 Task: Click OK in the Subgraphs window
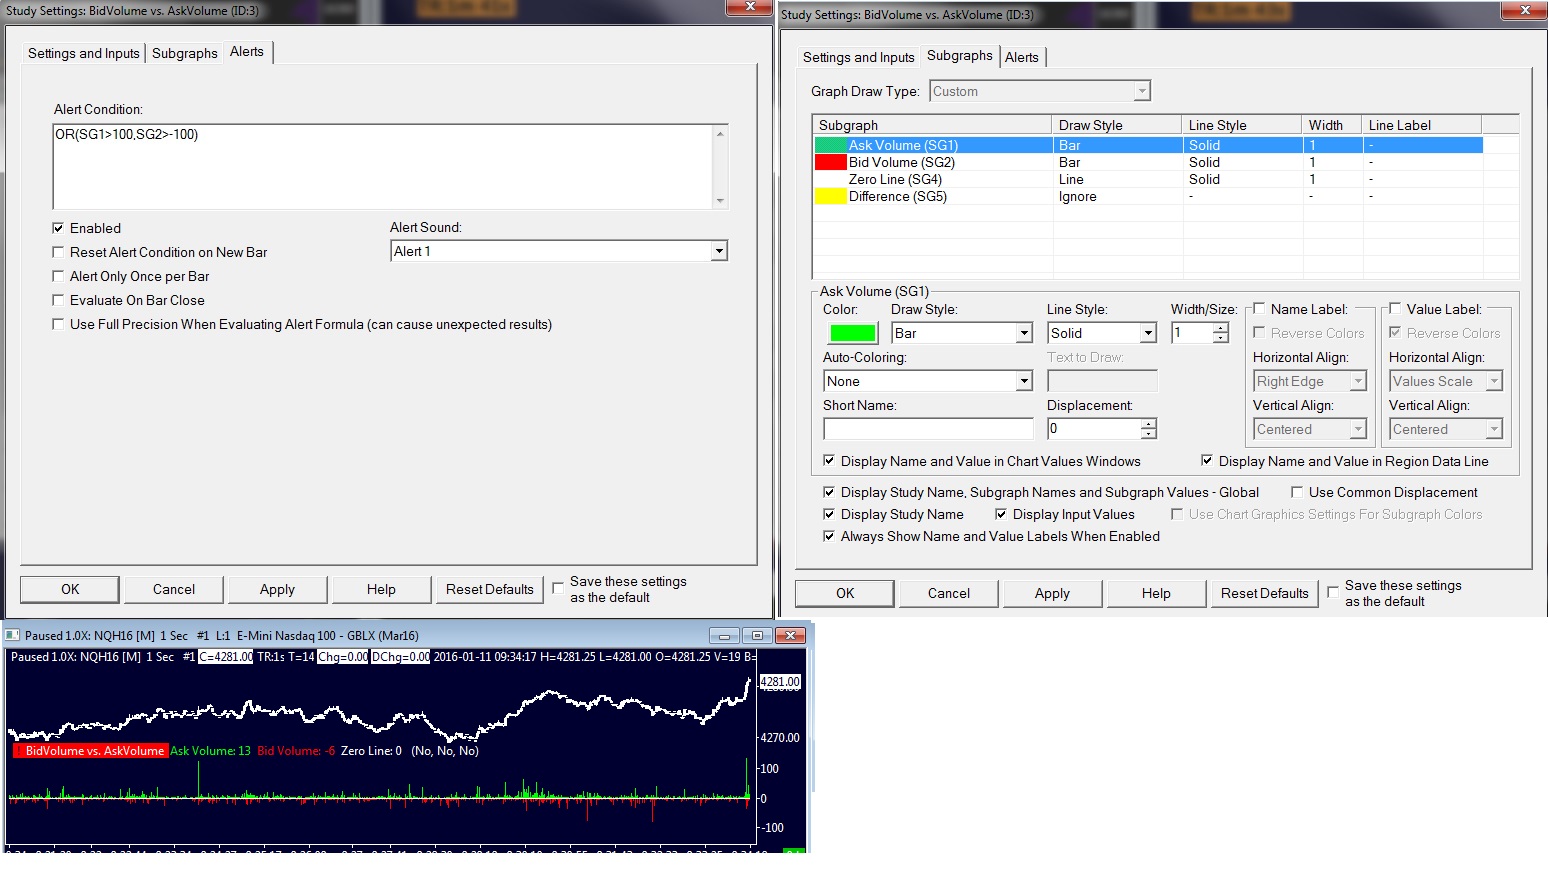tap(845, 593)
